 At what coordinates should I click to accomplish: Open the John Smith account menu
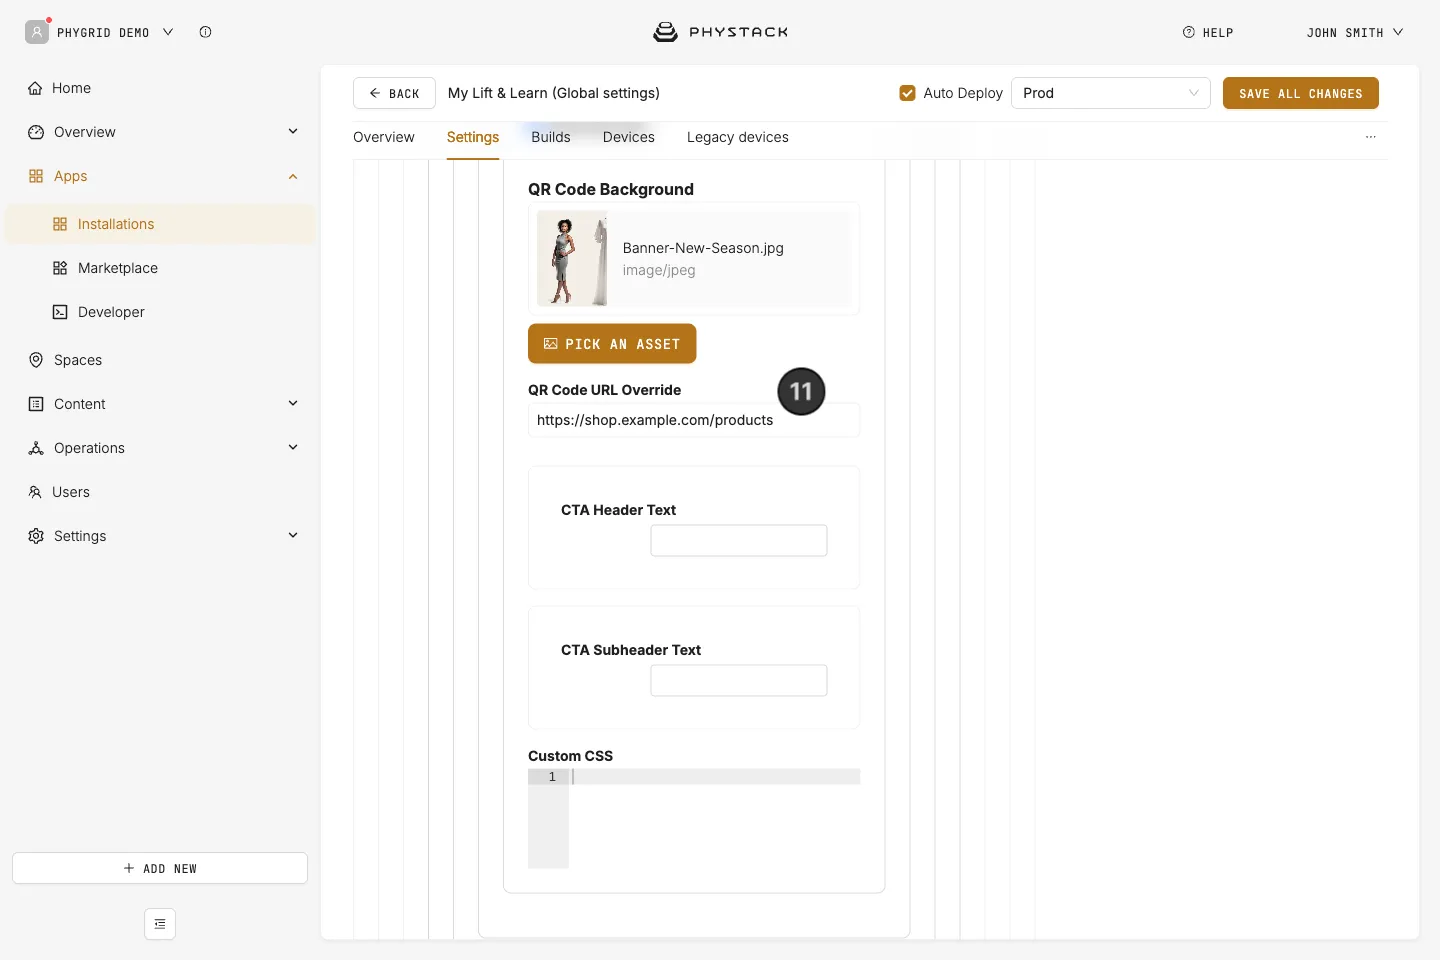pos(1355,32)
